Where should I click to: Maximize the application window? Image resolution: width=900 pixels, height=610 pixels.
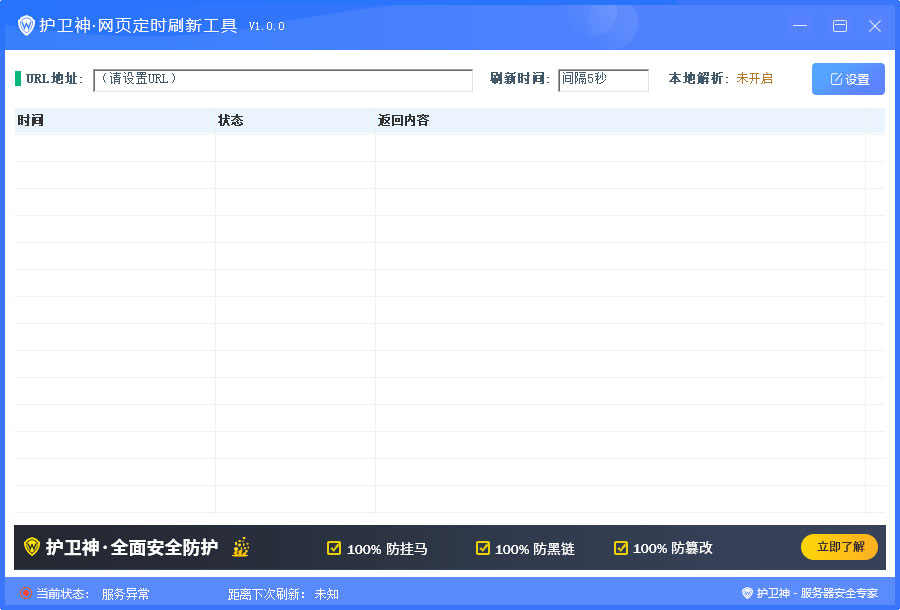[x=839, y=26]
